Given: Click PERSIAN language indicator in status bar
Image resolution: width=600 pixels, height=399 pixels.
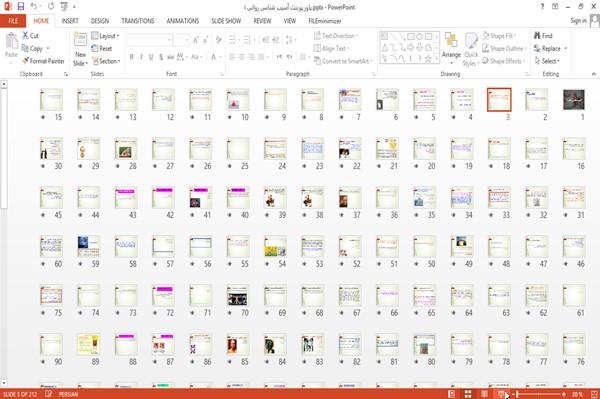Looking at the screenshot, I should click(68, 394).
